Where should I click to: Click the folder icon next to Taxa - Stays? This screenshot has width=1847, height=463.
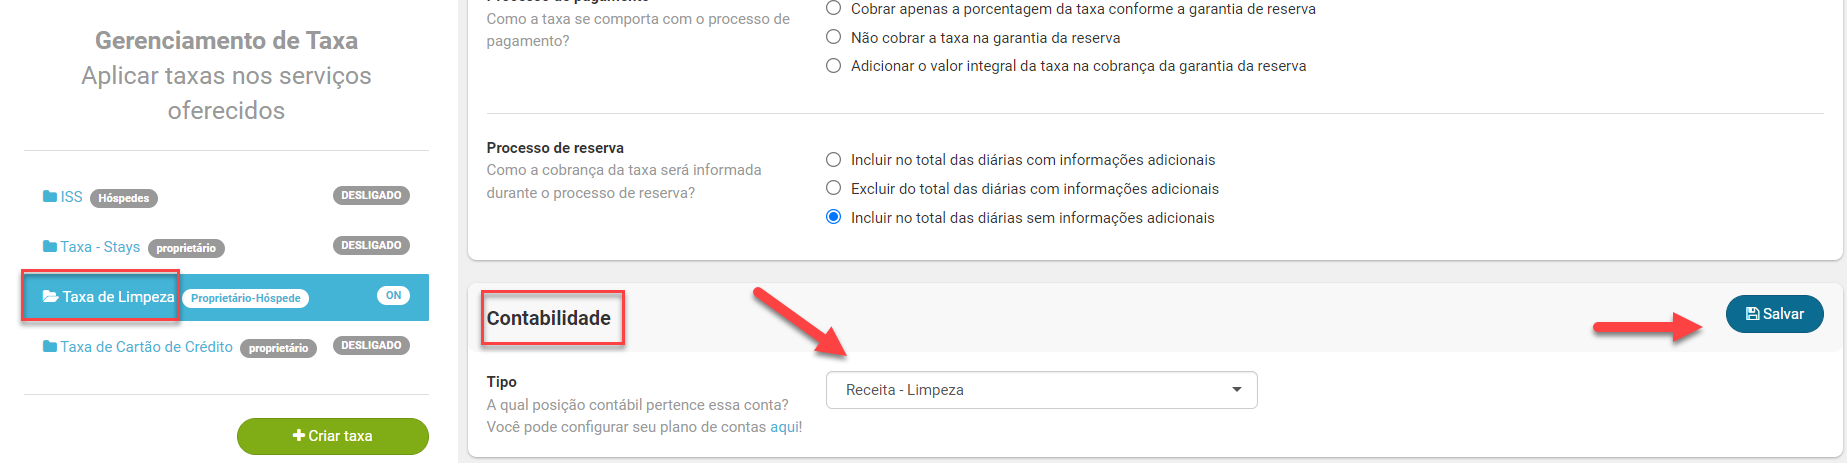tap(50, 247)
